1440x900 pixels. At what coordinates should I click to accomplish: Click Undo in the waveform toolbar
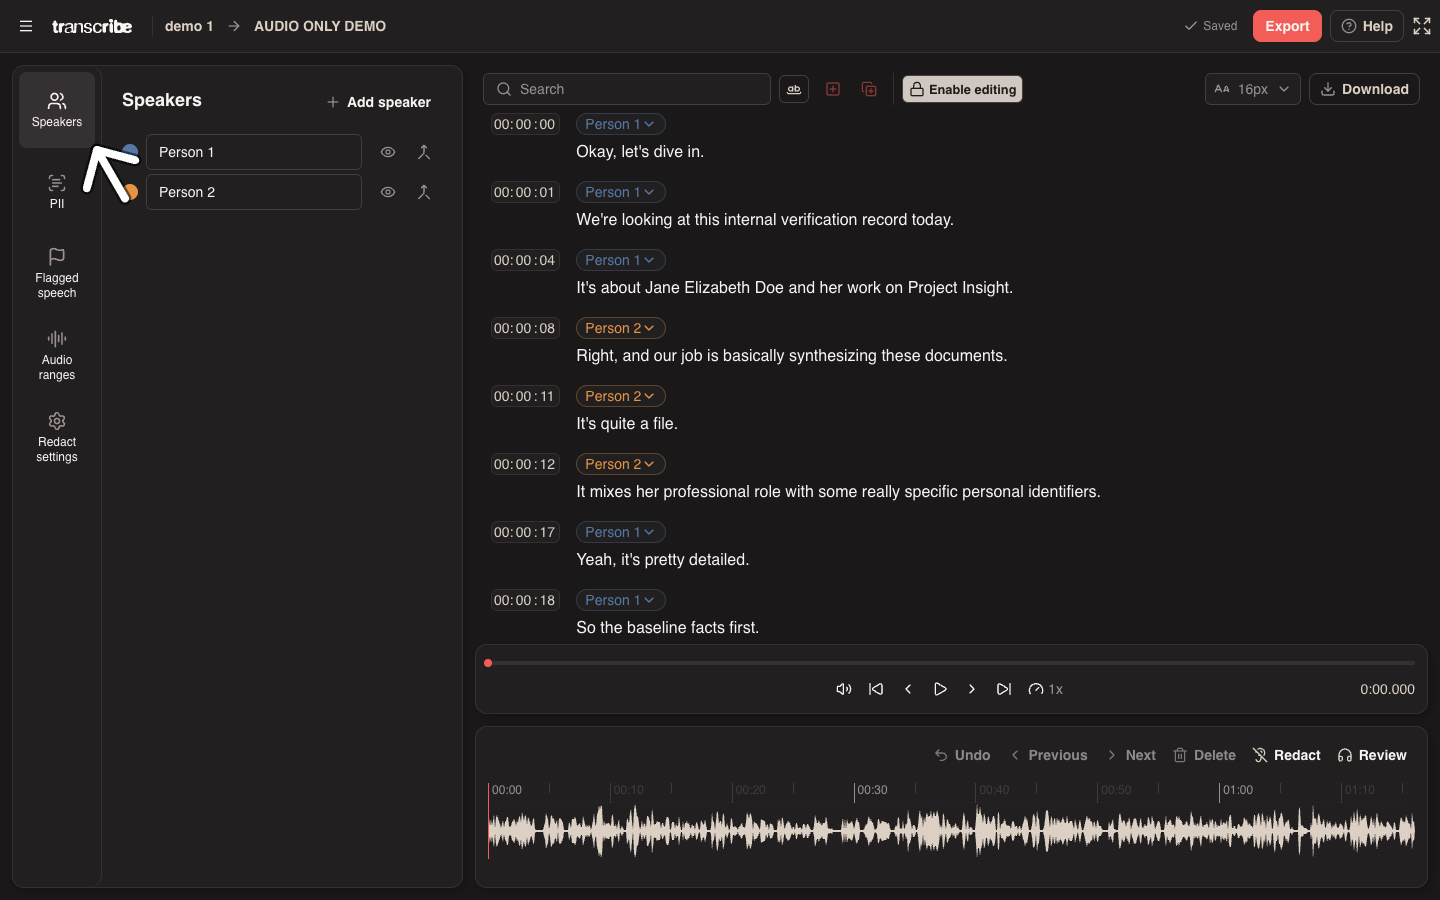[x=962, y=755]
